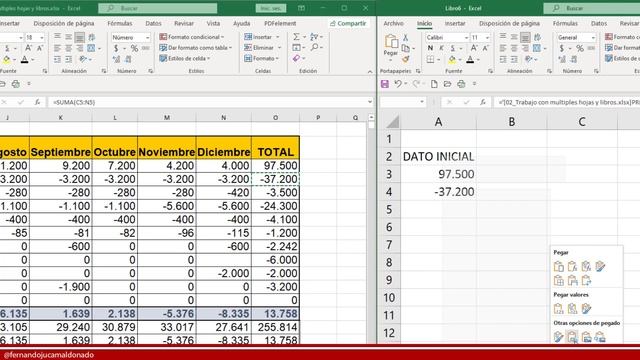Choose the Transpose paste icon
Viewport: 640px width, 360px height.
[586, 280]
